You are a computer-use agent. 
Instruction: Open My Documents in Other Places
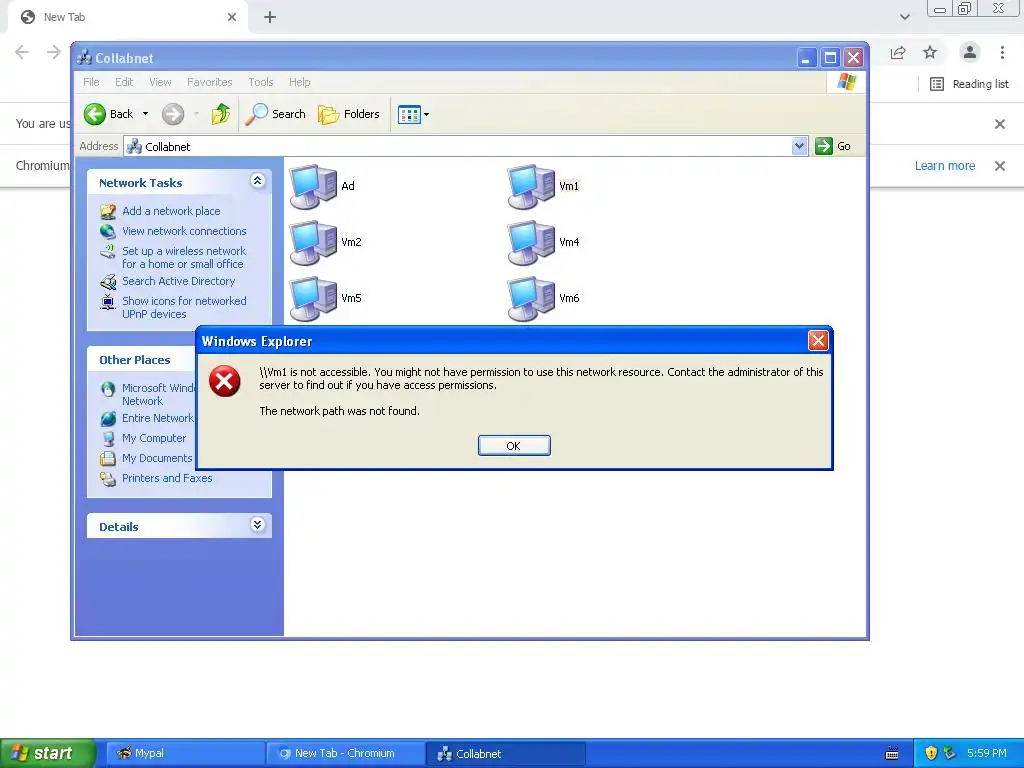[x=157, y=458]
